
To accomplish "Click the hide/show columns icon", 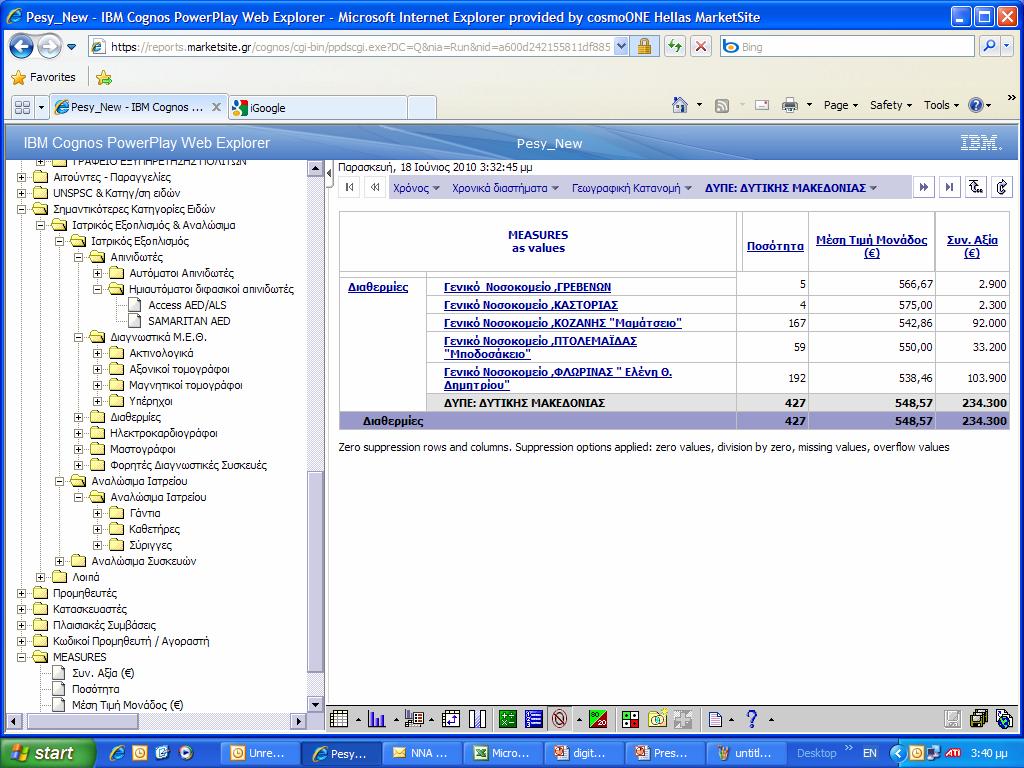I will (477, 719).
